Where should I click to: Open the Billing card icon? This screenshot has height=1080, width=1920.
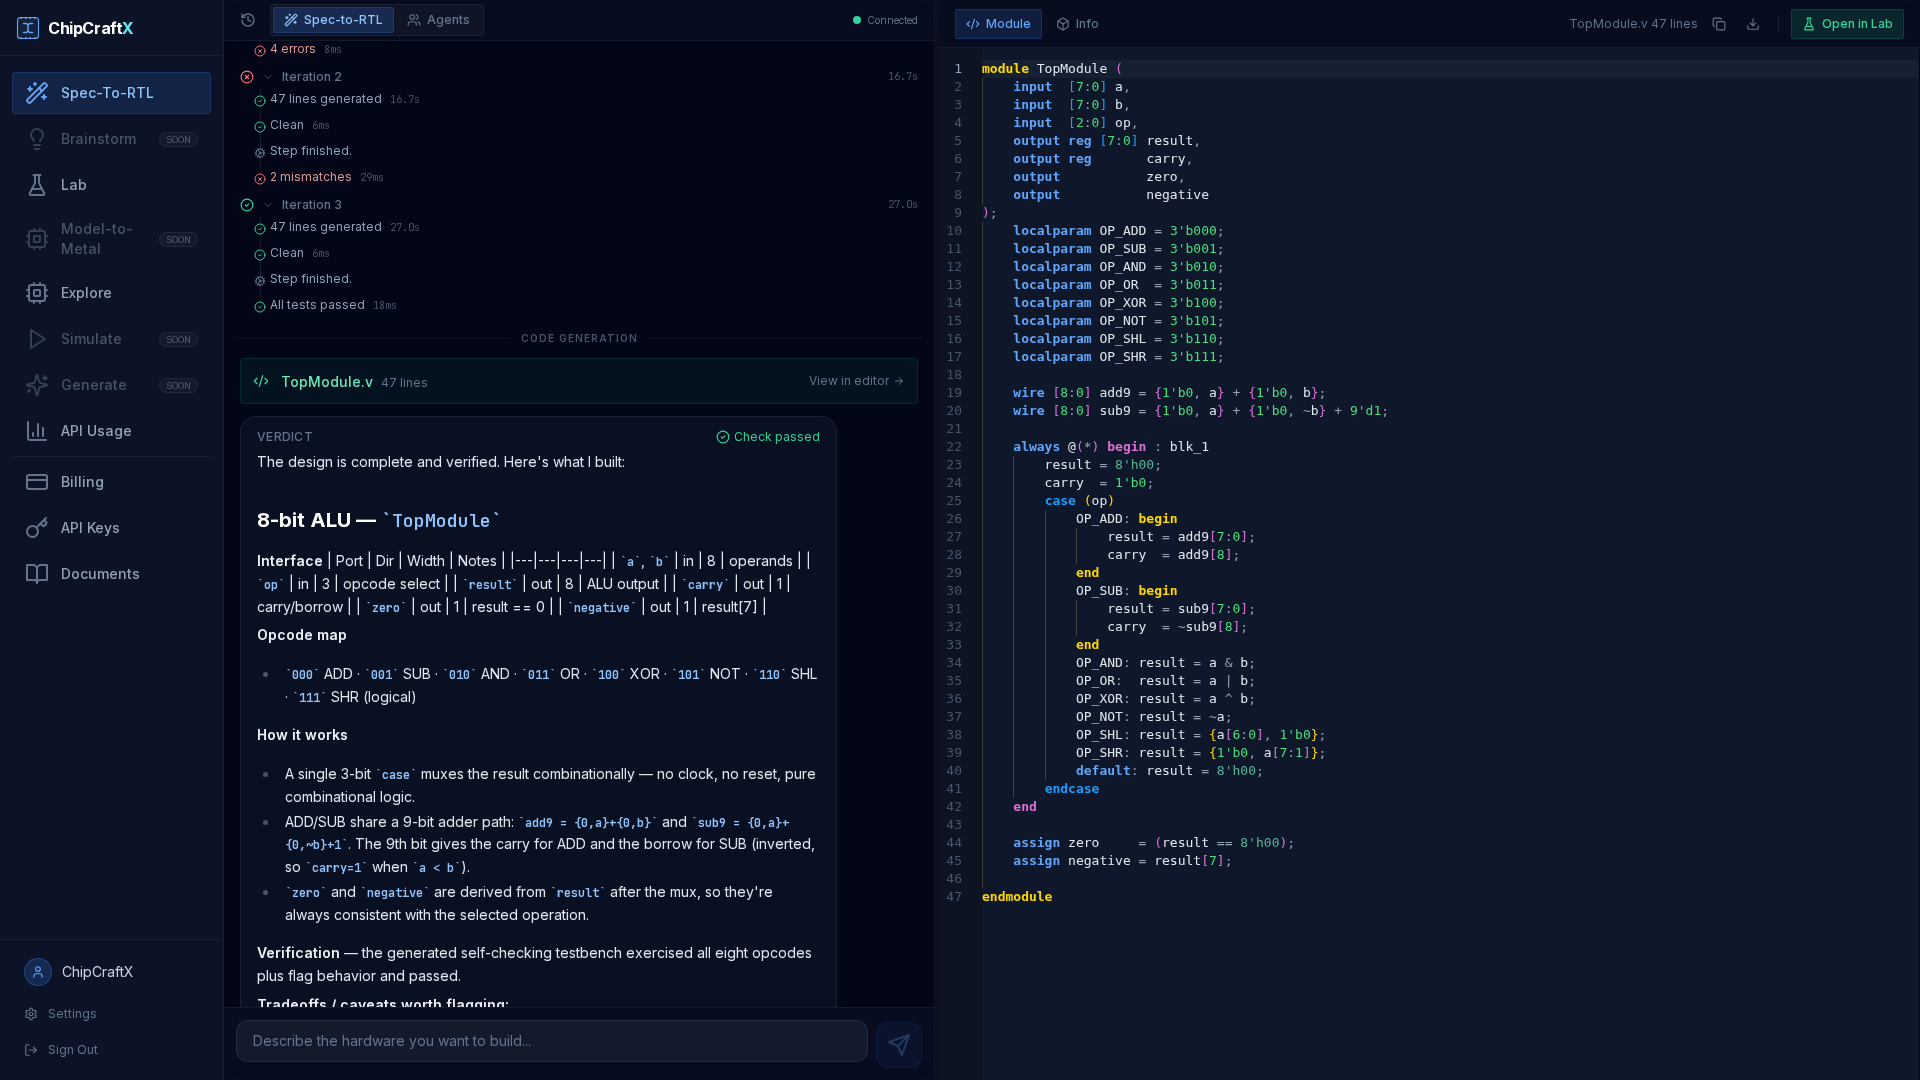(x=37, y=482)
